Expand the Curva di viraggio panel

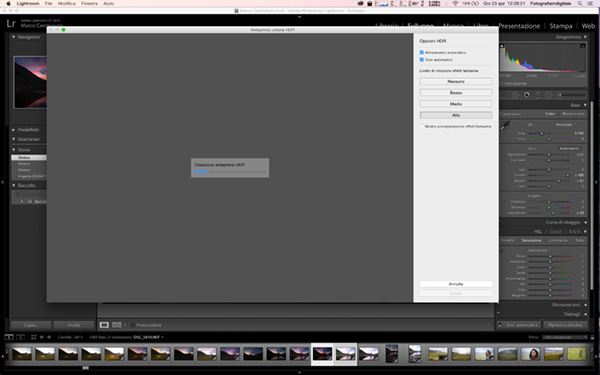click(585, 222)
